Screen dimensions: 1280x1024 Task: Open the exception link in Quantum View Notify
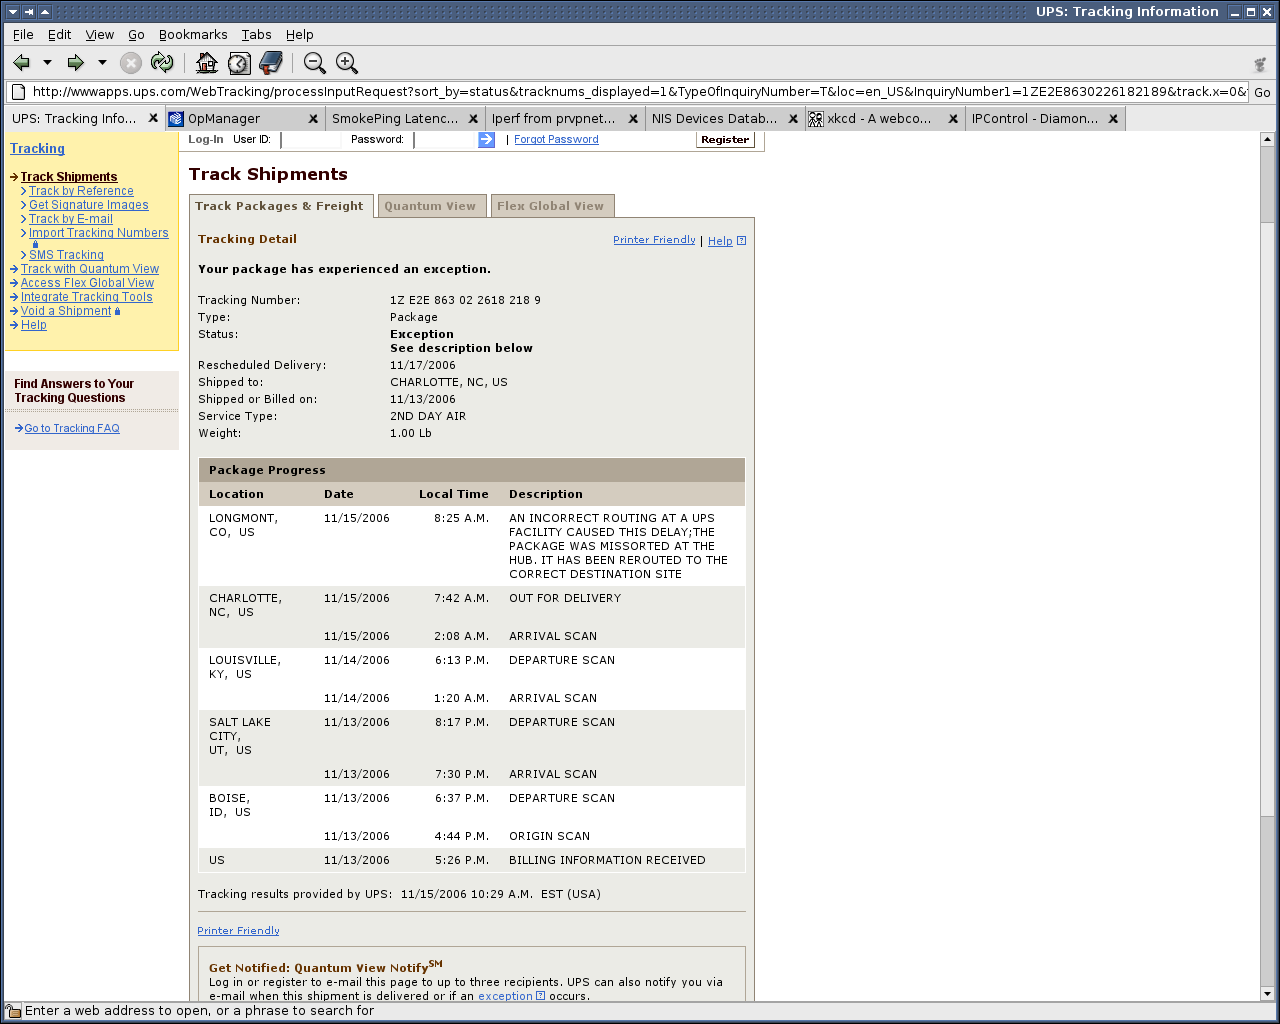pyautogui.click(x=505, y=996)
